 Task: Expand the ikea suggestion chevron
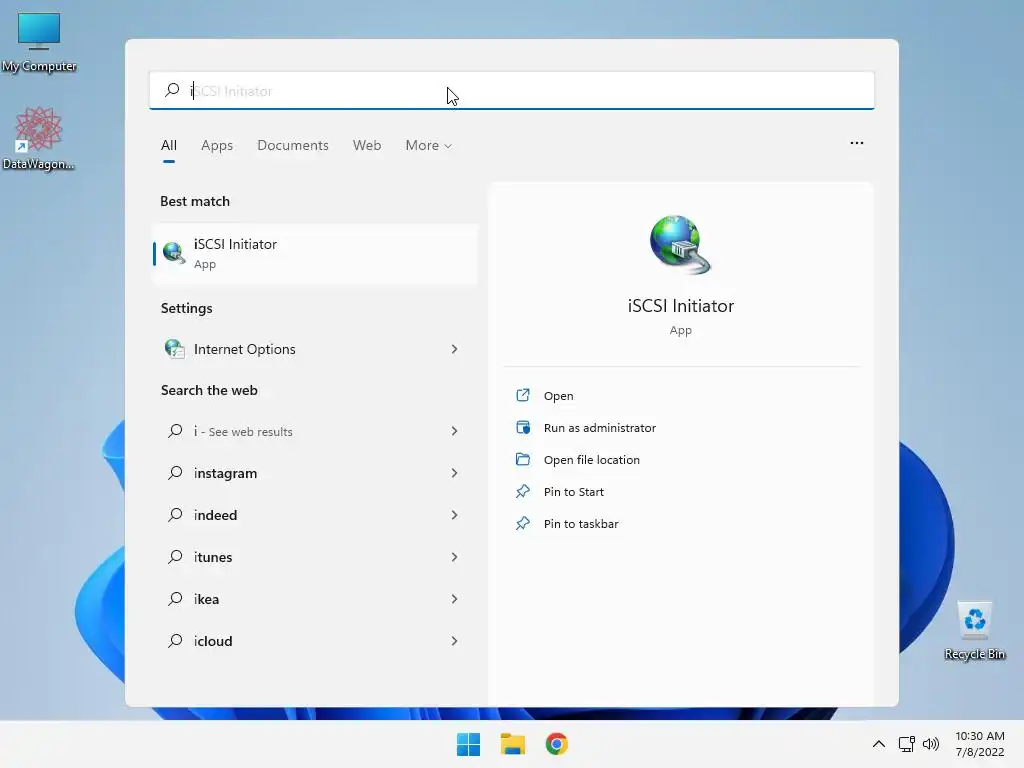click(455, 598)
